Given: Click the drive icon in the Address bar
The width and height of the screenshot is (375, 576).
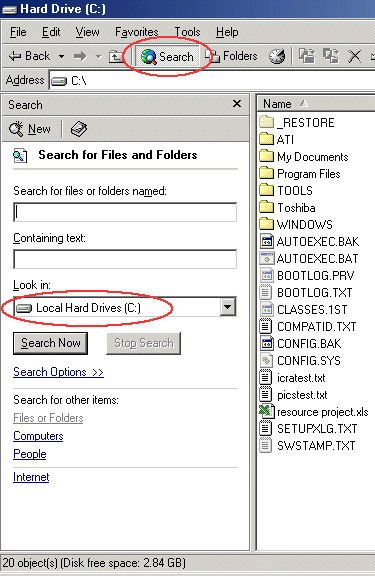Looking at the screenshot, I should click(59, 81).
